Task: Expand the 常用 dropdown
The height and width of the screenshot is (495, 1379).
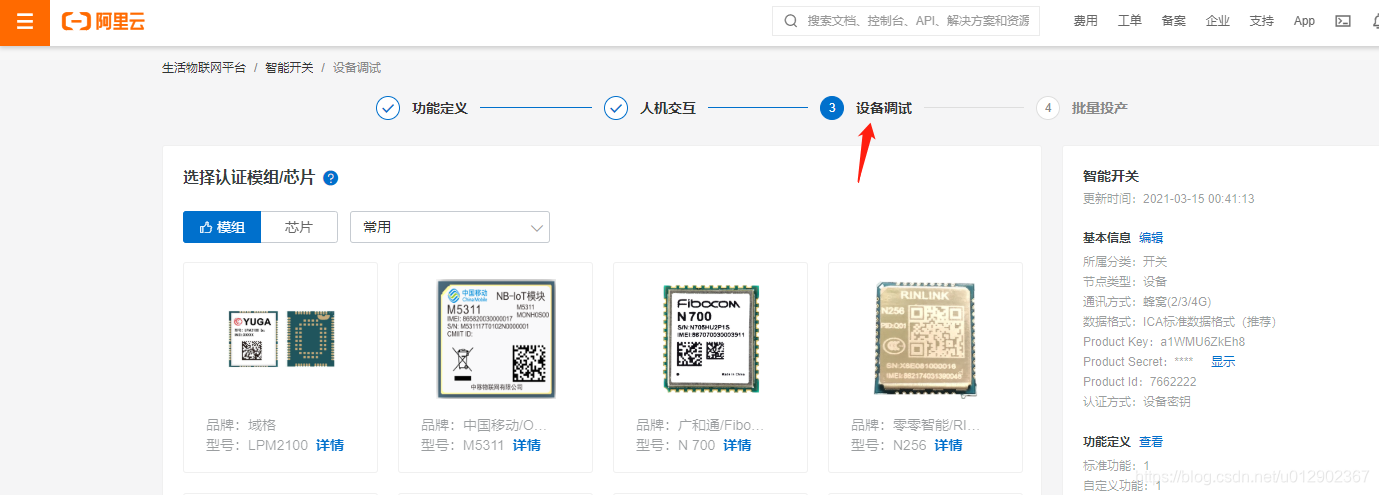Action: [450, 227]
